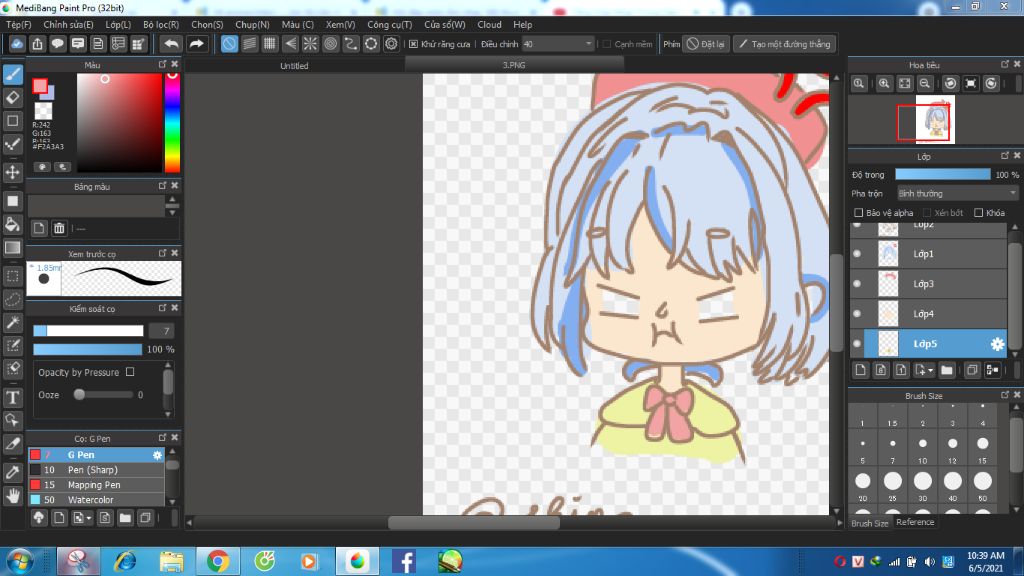
Task: Open the Cloud menu
Action: point(489,24)
